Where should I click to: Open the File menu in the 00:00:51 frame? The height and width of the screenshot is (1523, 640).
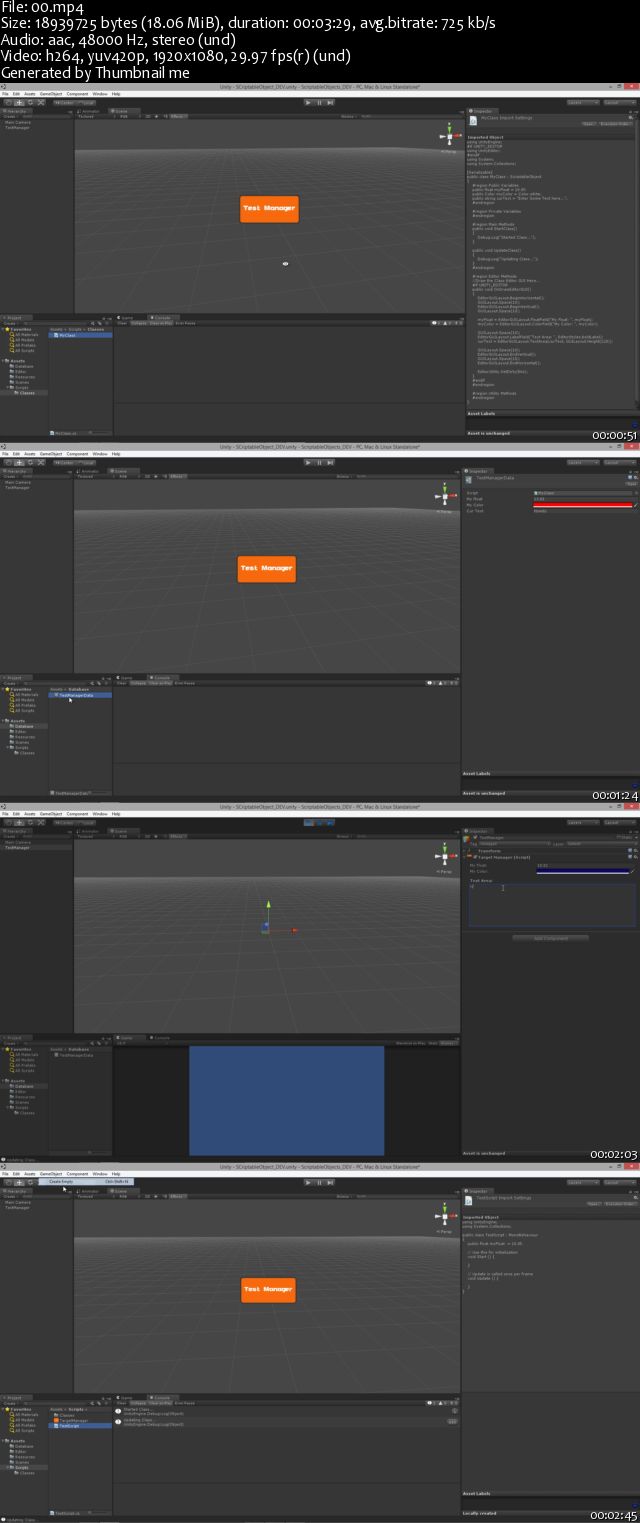tap(5, 94)
